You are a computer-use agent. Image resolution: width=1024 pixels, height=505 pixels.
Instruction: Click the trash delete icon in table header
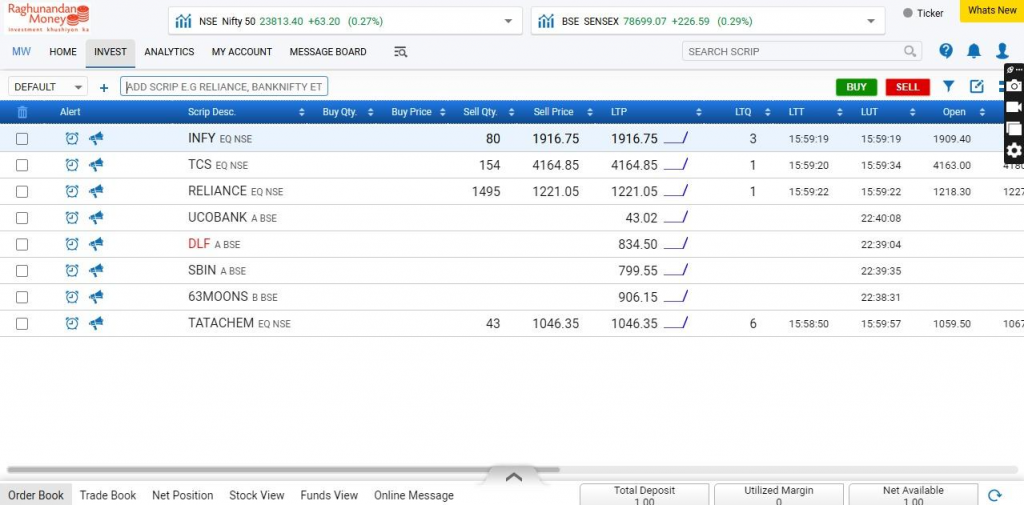22,112
